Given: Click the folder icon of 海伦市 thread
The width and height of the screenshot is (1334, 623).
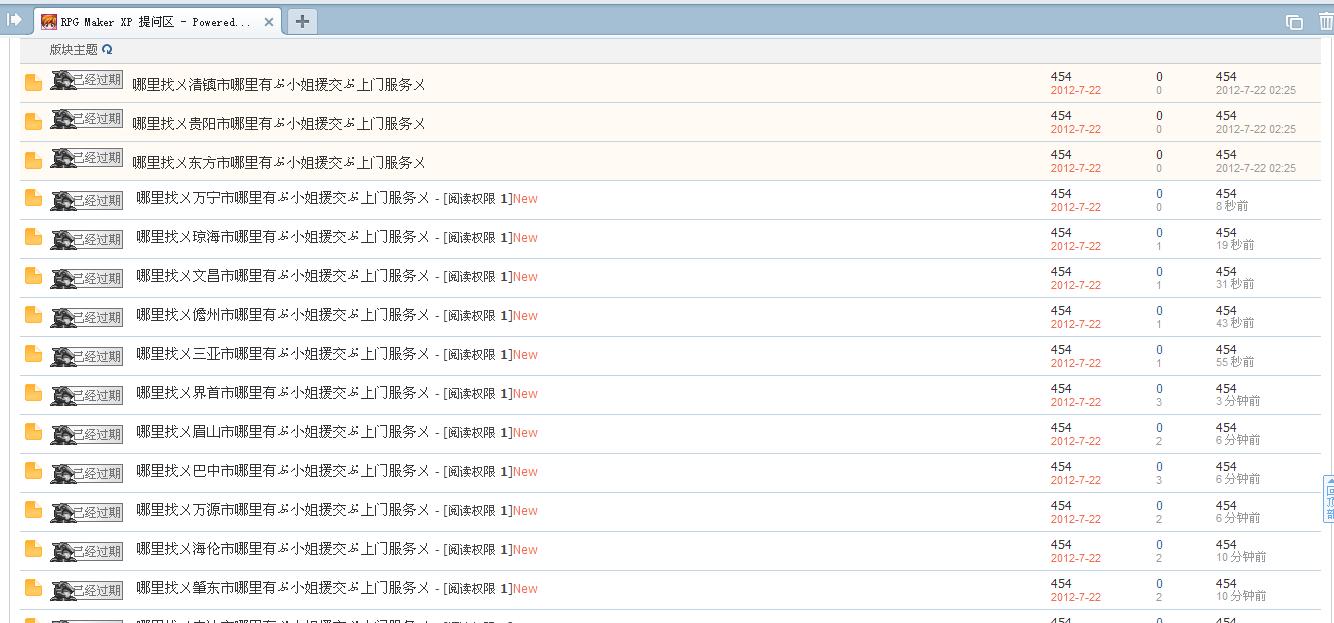Looking at the screenshot, I should [33, 549].
